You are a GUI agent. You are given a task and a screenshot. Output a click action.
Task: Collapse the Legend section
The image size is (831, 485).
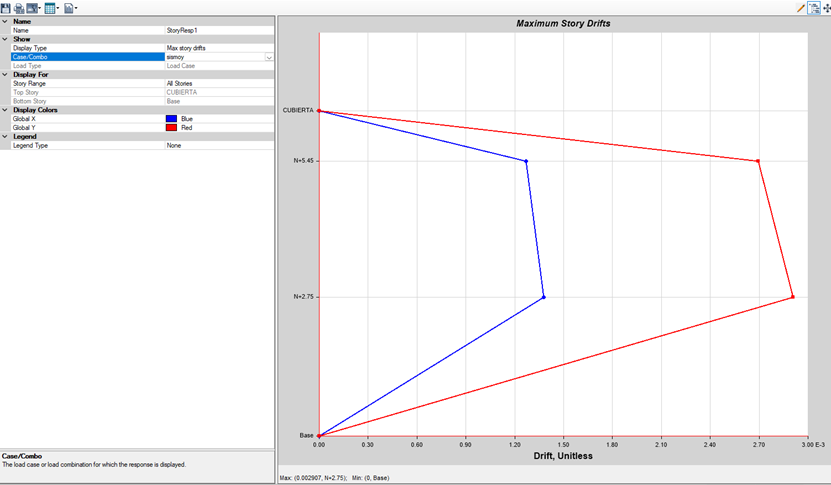point(5,137)
